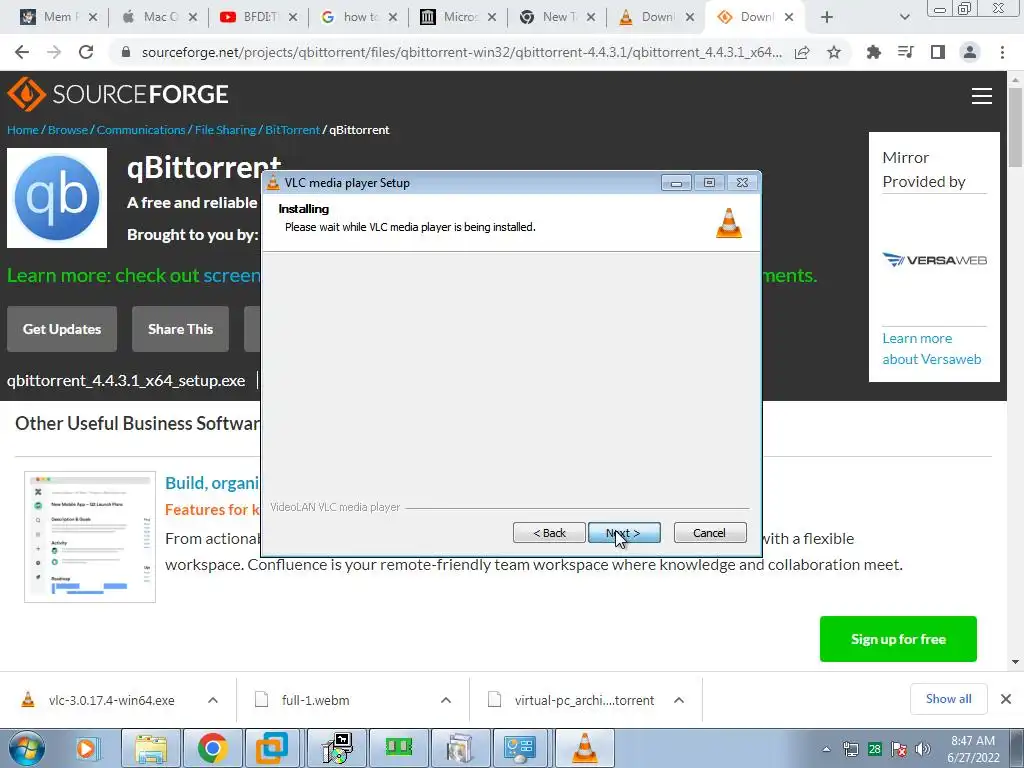Open the Home breadcrumb link
The height and width of the screenshot is (768, 1024).
[23, 130]
